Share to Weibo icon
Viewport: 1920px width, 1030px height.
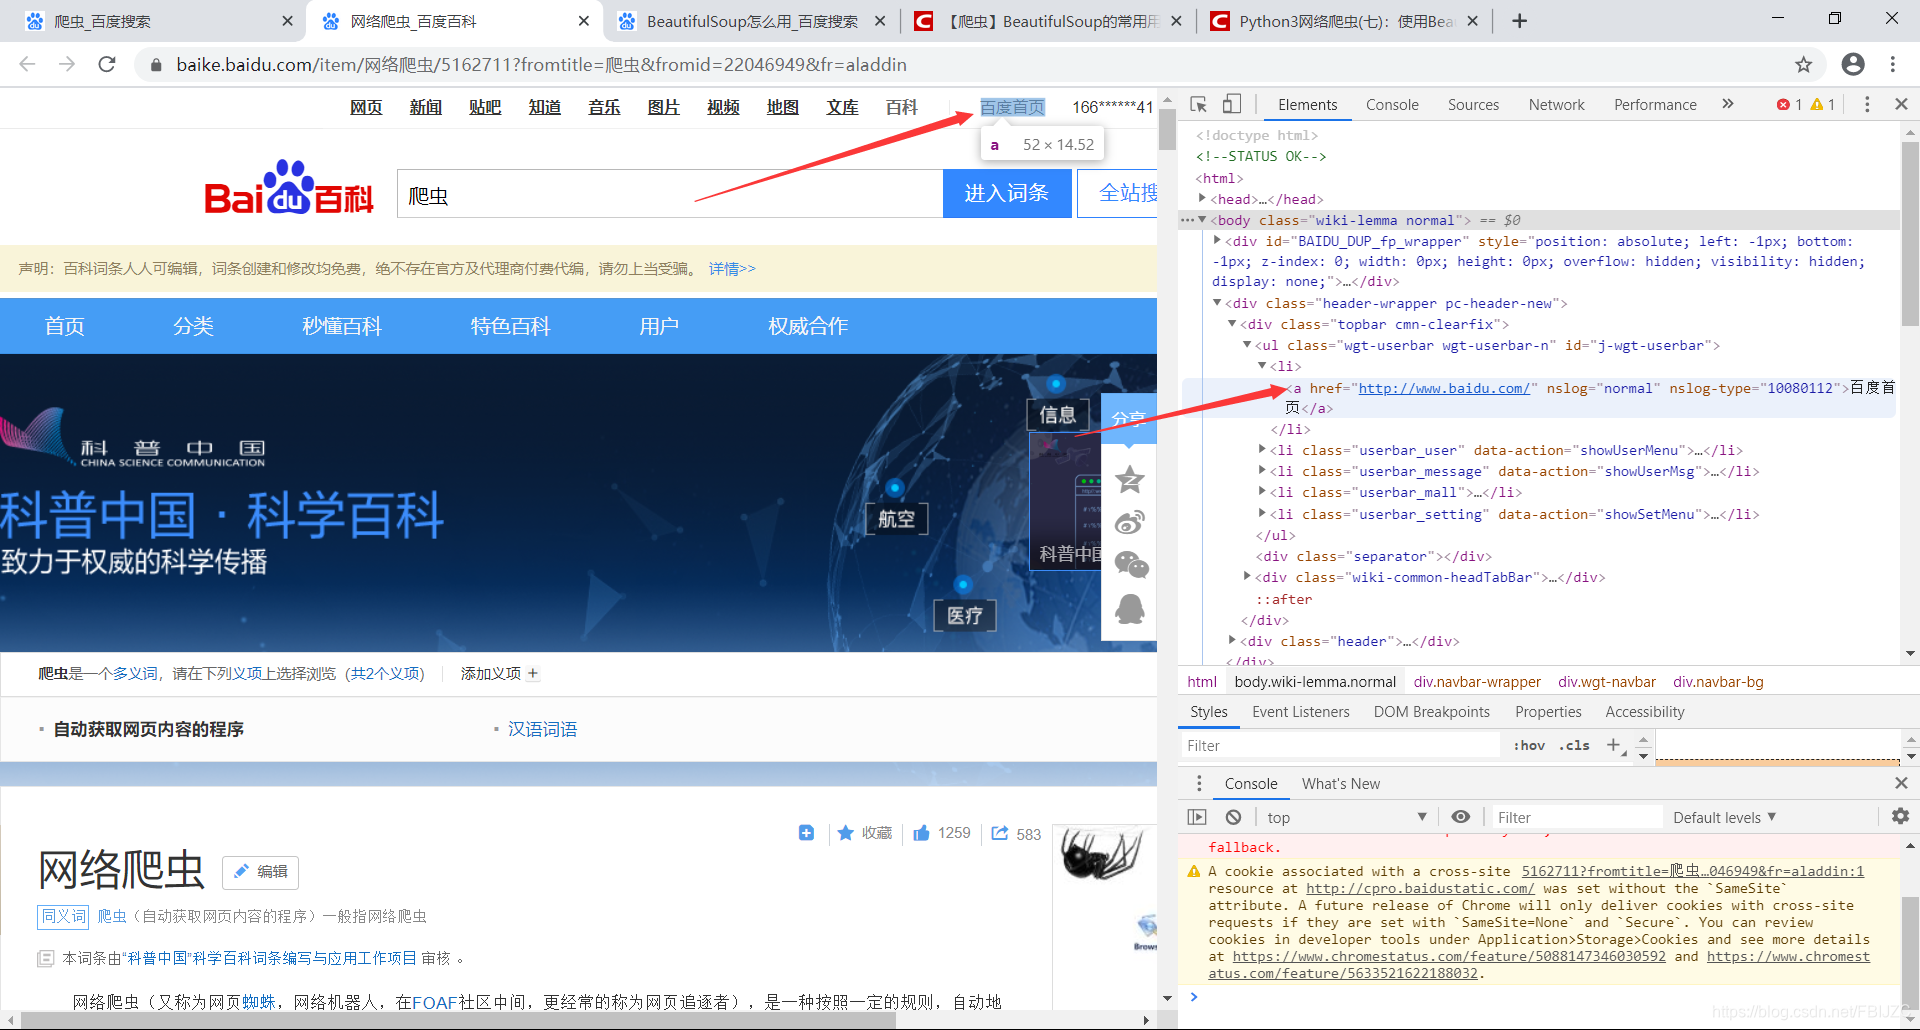(x=1130, y=522)
